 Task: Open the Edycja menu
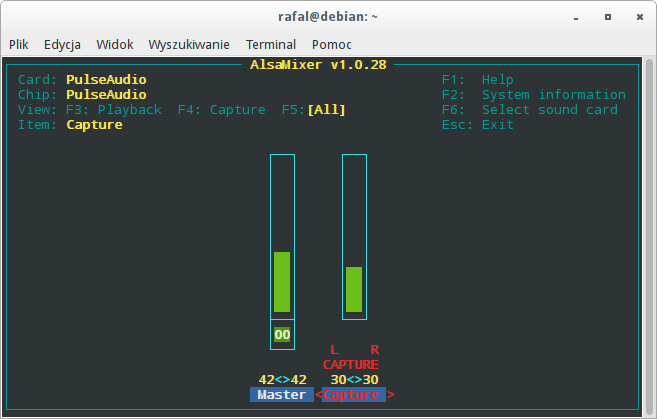click(x=62, y=44)
